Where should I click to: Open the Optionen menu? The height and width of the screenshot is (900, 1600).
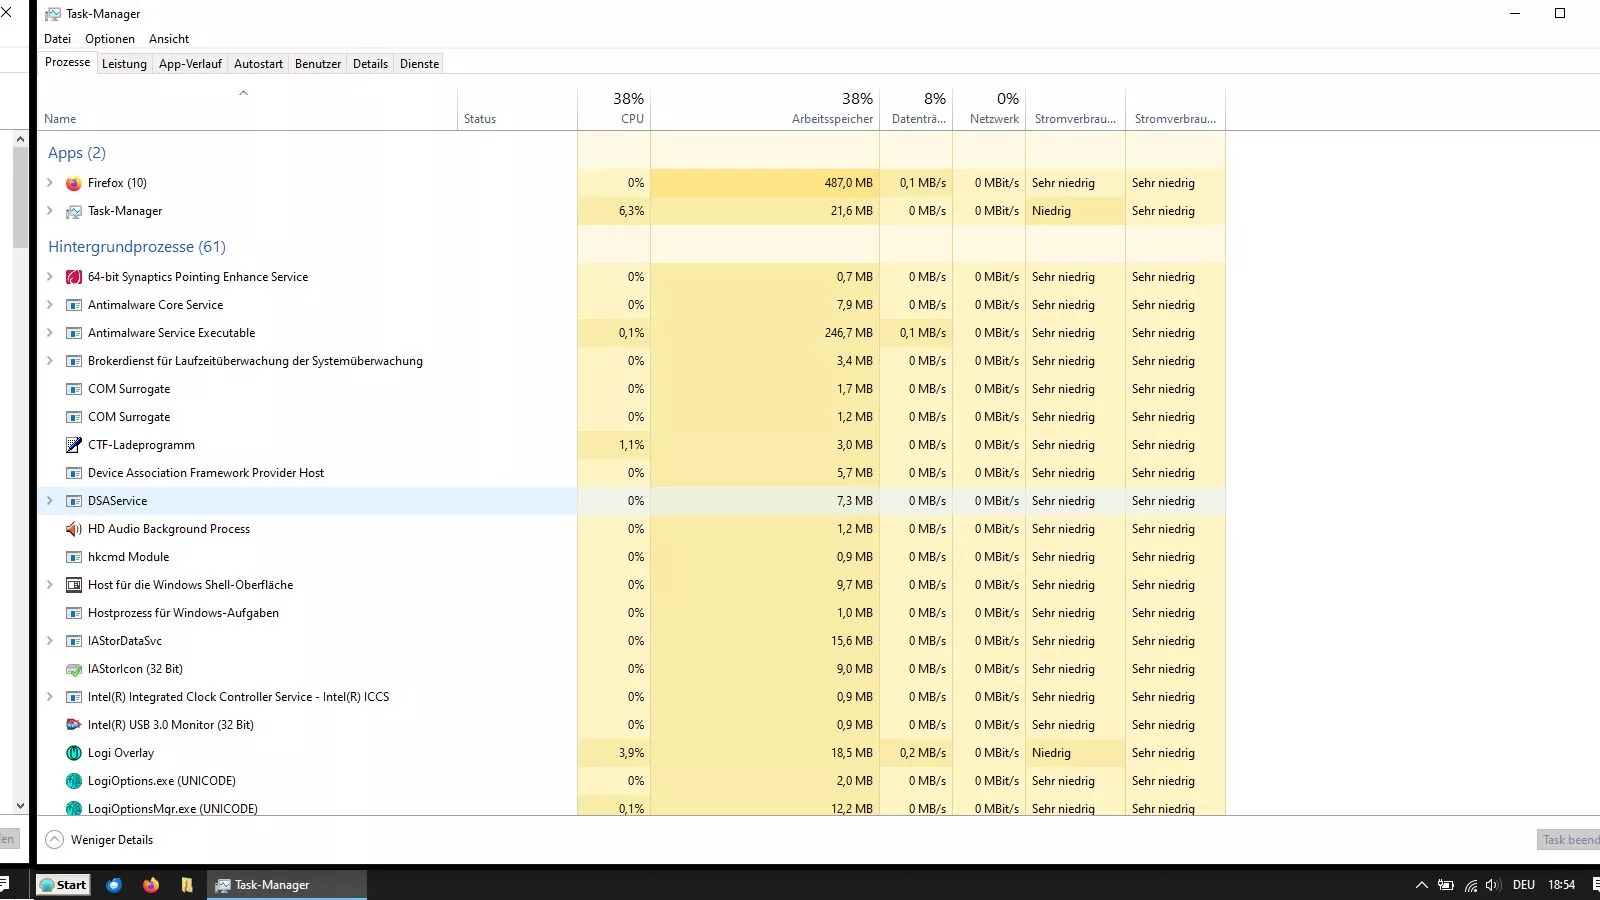110,39
